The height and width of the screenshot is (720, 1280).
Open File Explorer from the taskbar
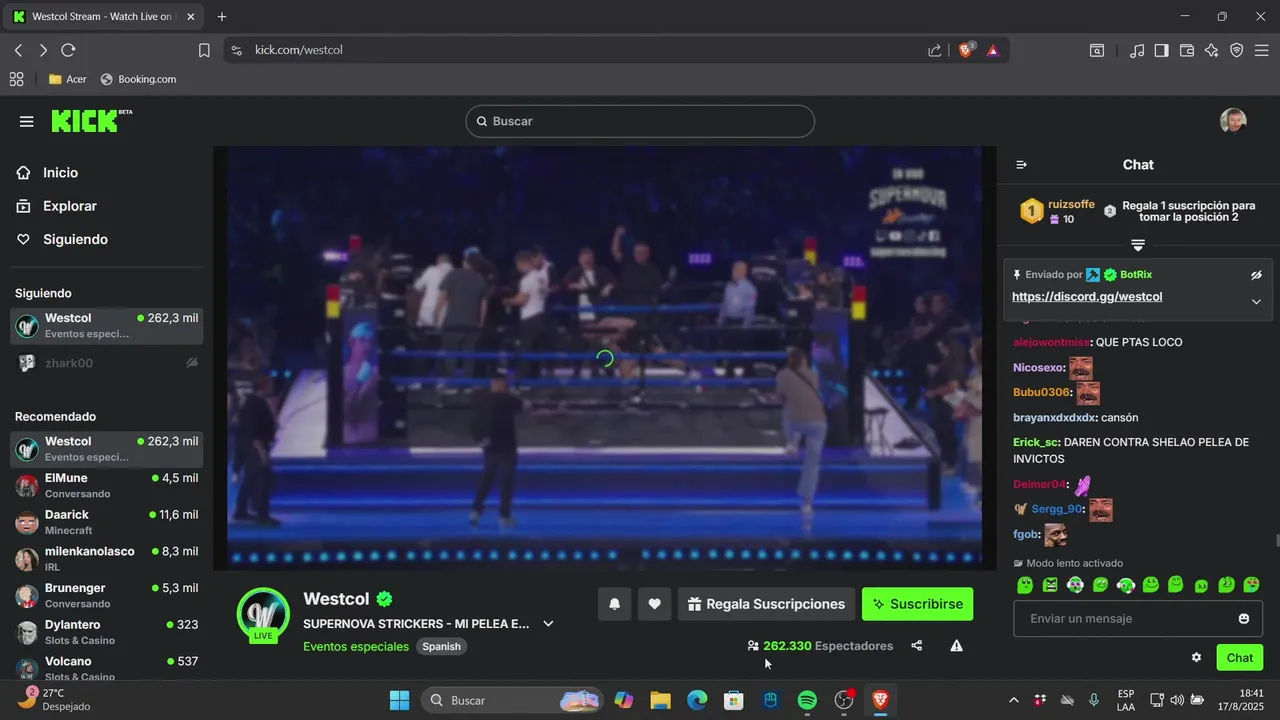coord(660,700)
